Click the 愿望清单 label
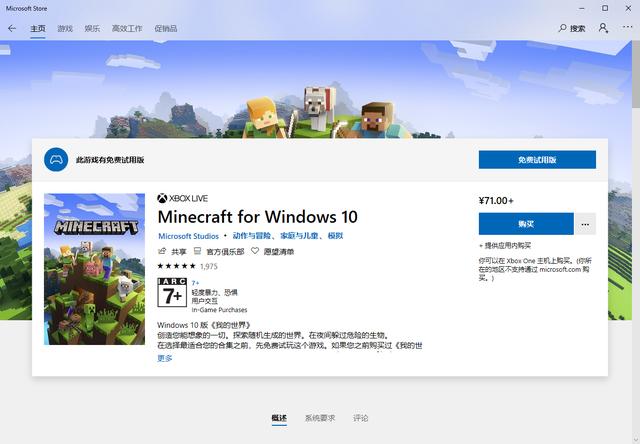This screenshot has height=444, width=640. (x=279, y=251)
